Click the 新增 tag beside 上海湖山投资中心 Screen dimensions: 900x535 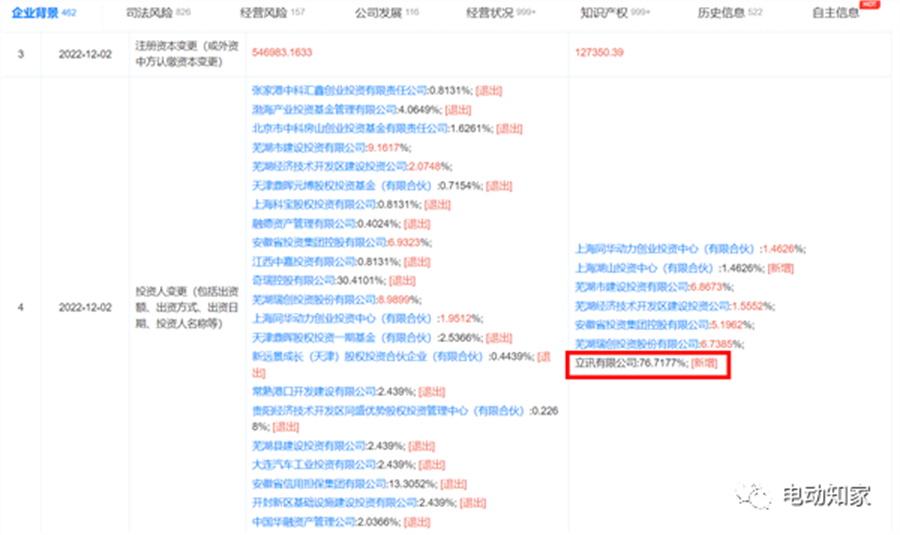781,268
